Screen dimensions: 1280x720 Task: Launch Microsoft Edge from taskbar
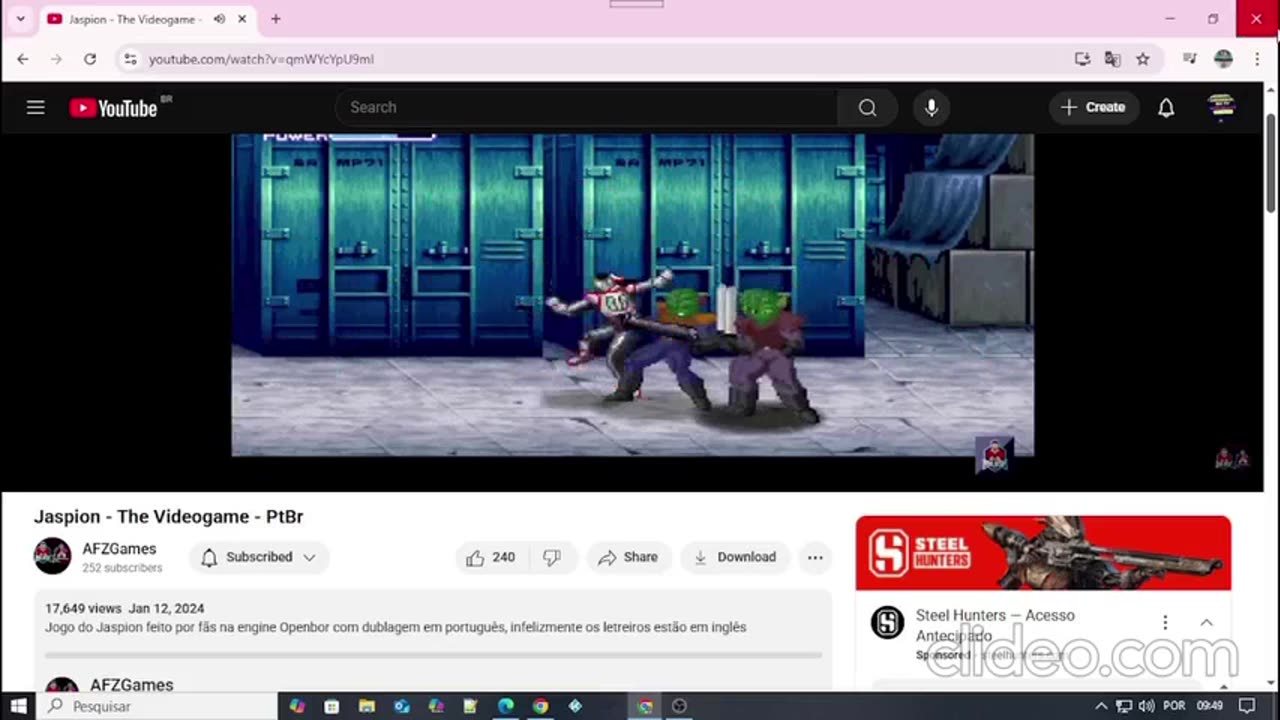(506, 706)
